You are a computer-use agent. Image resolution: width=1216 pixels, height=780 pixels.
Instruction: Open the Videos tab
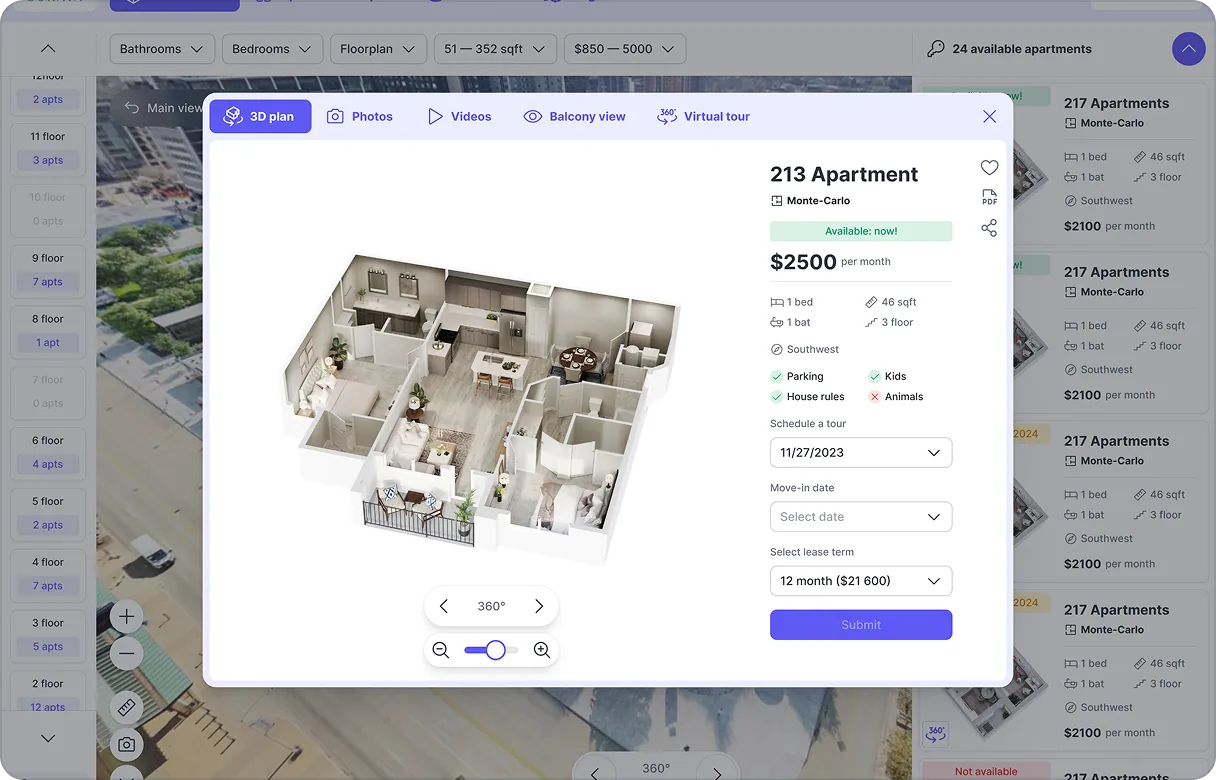pos(460,116)
